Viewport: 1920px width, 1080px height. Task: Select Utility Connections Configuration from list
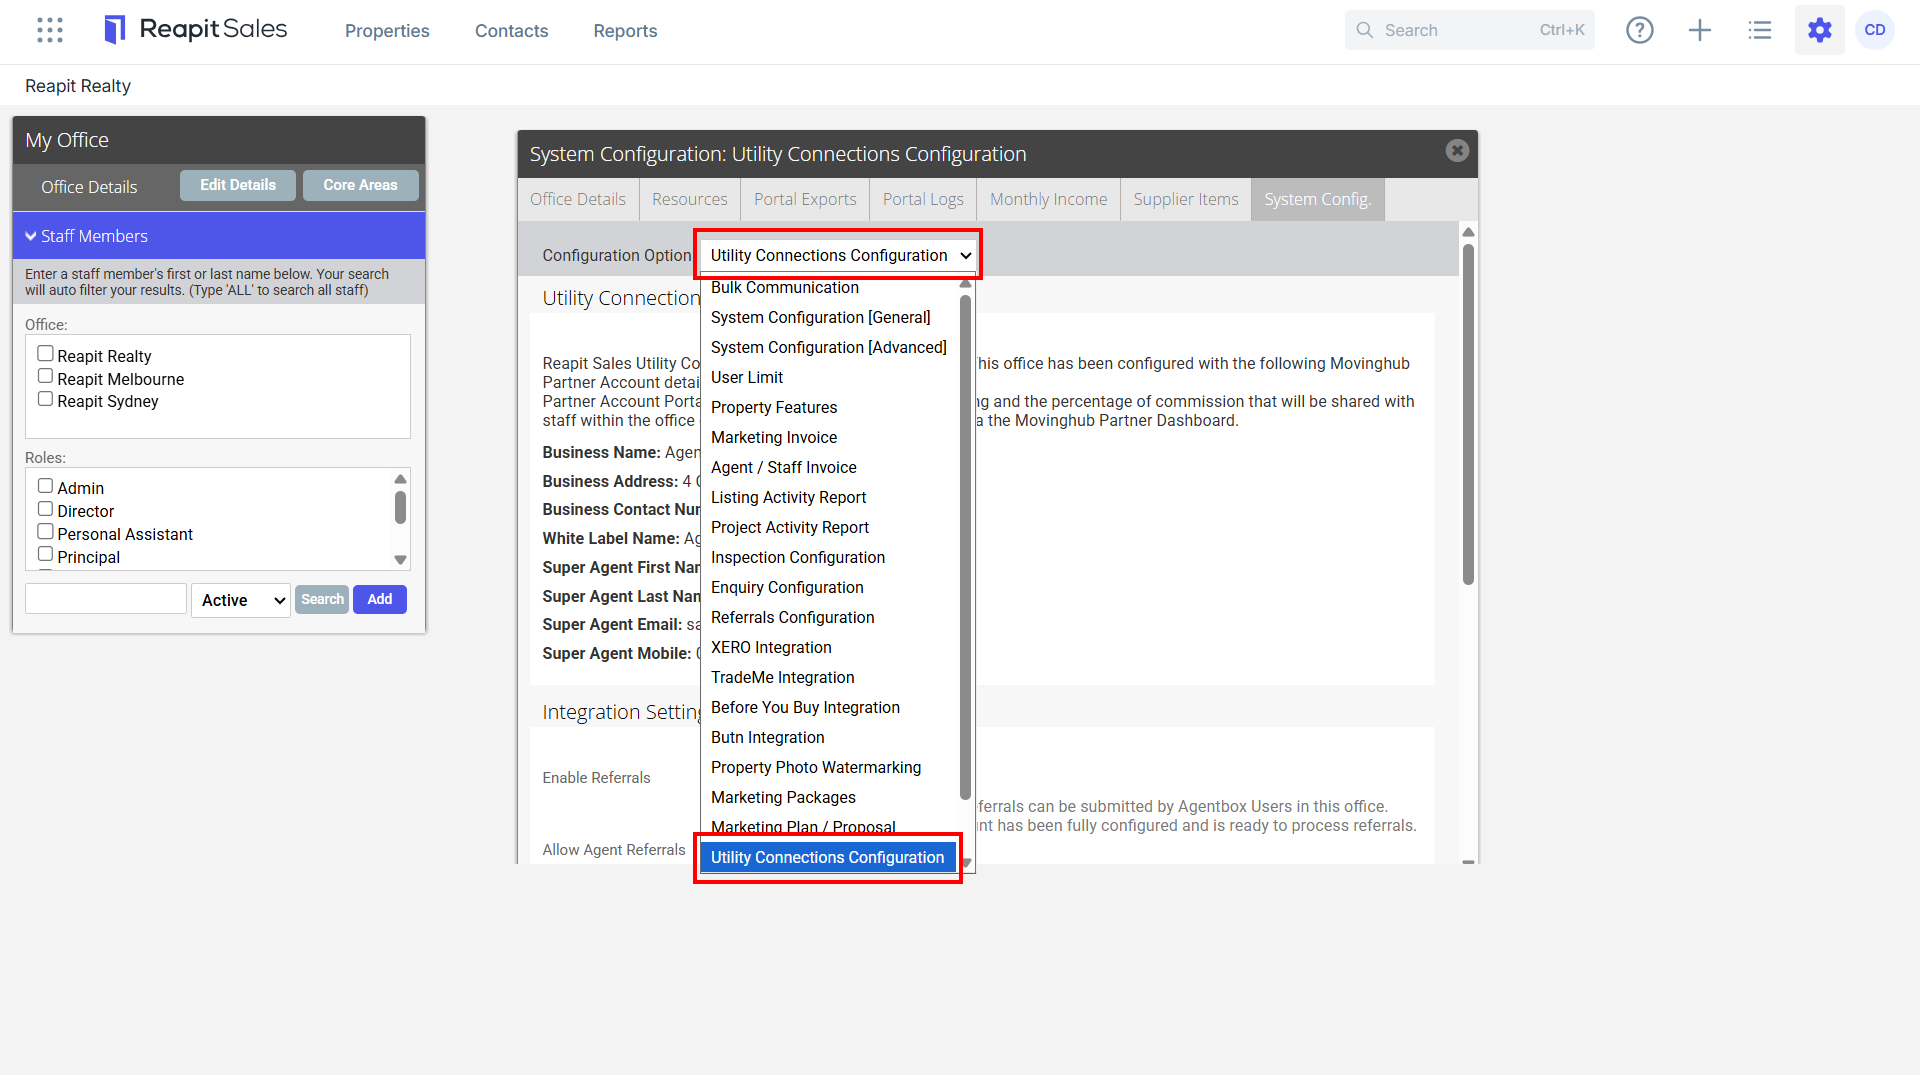click(x=828, y=858)
